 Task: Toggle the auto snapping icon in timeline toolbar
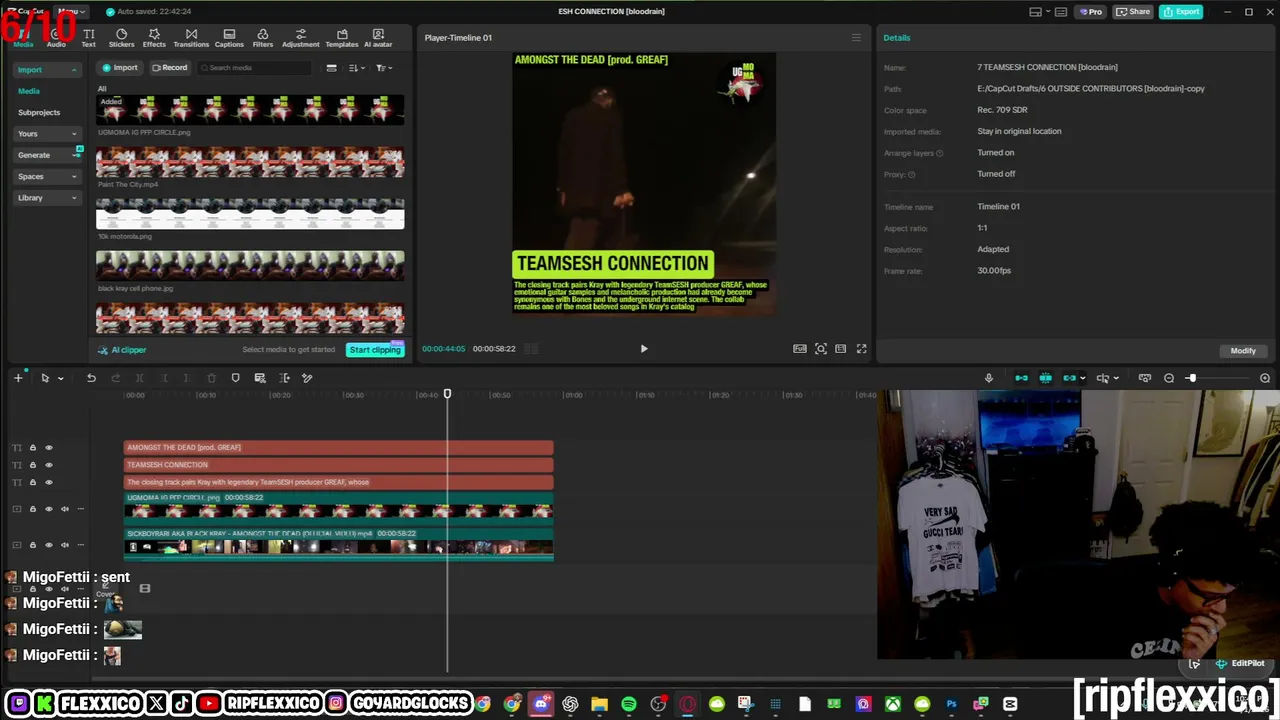point(1045,378)
